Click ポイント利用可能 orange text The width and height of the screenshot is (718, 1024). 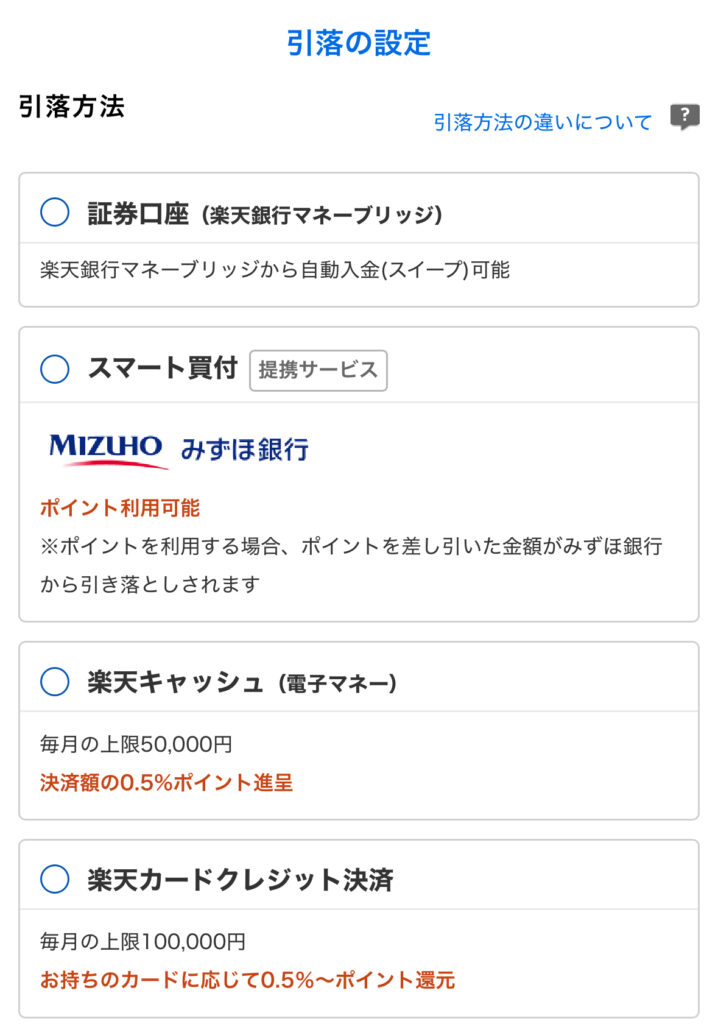120,508
